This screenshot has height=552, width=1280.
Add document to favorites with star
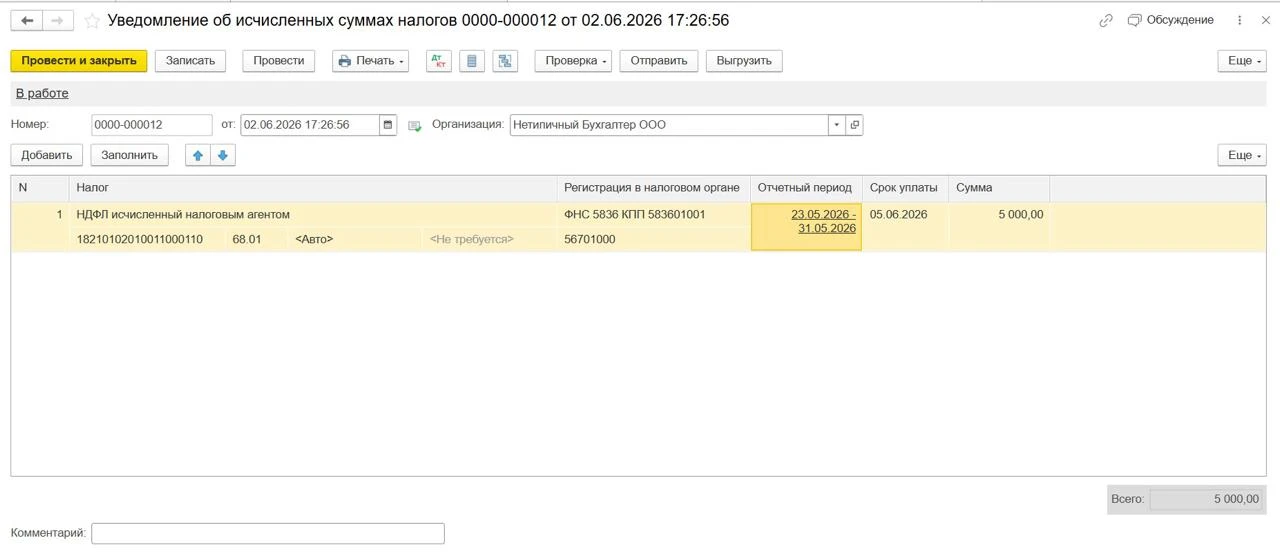pyautogui.click(x=92, y=21)
